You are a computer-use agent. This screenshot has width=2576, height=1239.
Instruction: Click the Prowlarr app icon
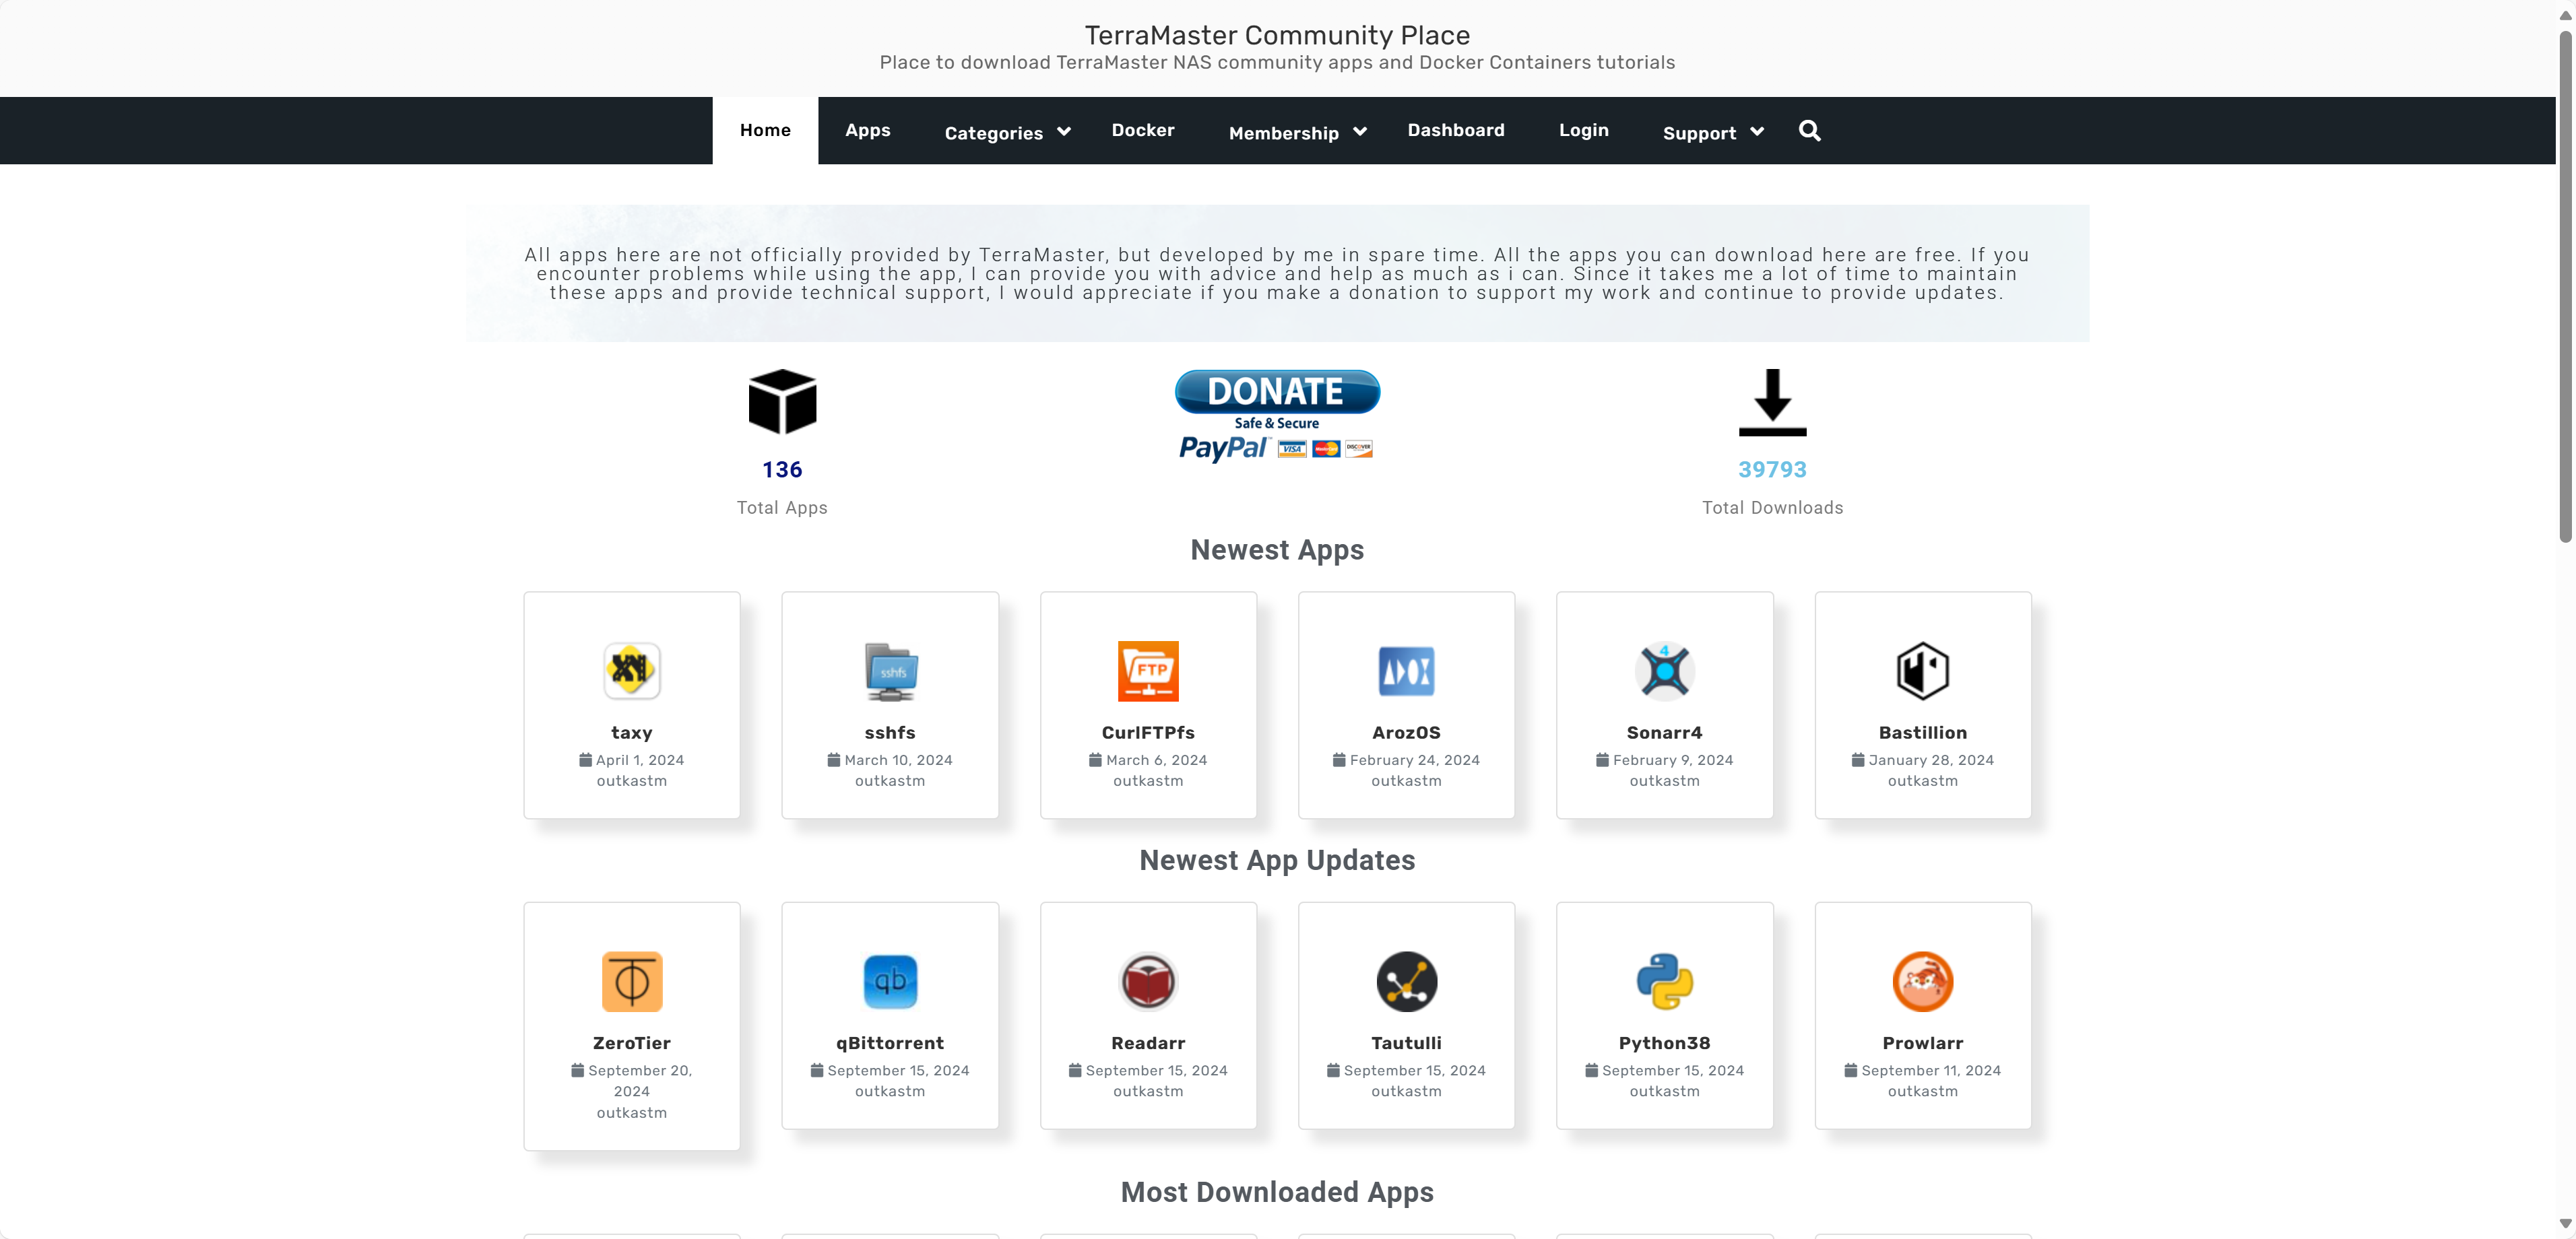1922,981
